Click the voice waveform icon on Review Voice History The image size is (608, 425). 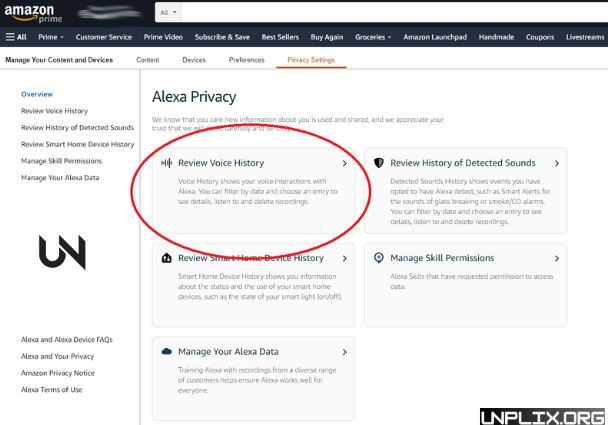tap(167, 163)
